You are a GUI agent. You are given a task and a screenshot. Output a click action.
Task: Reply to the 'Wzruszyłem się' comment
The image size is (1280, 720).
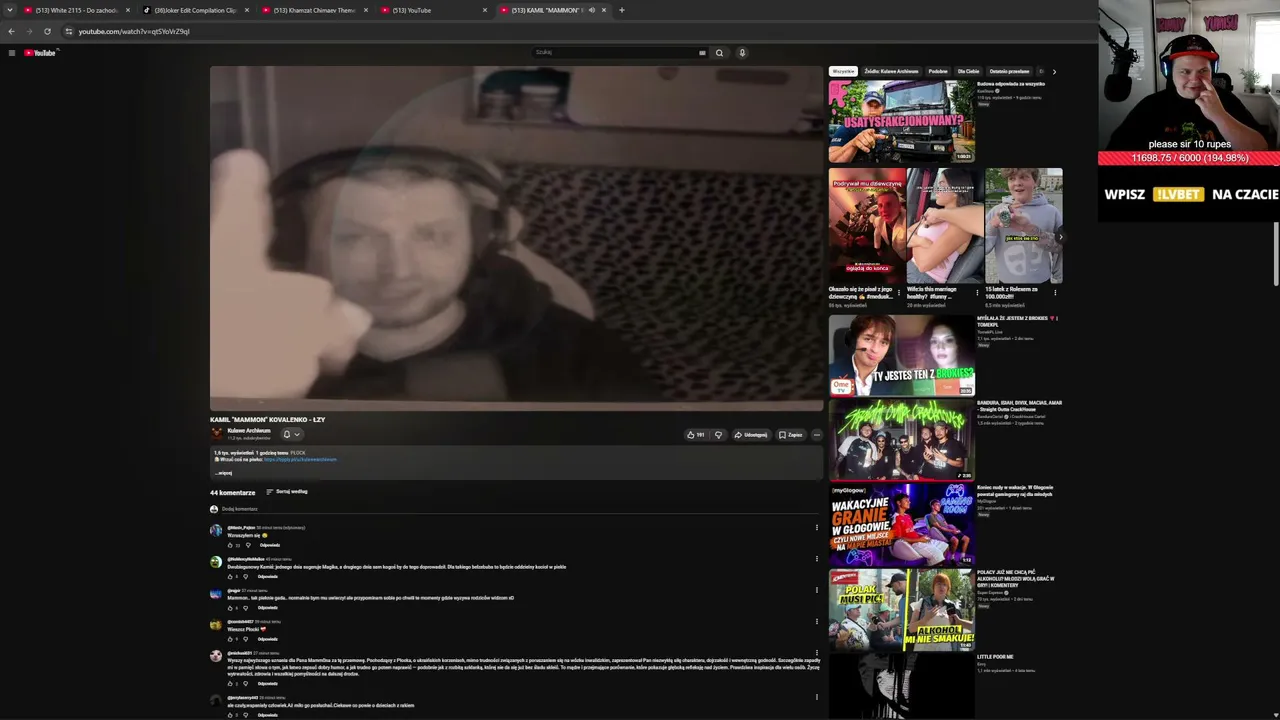pyautogui.click(x=269, y=545)
